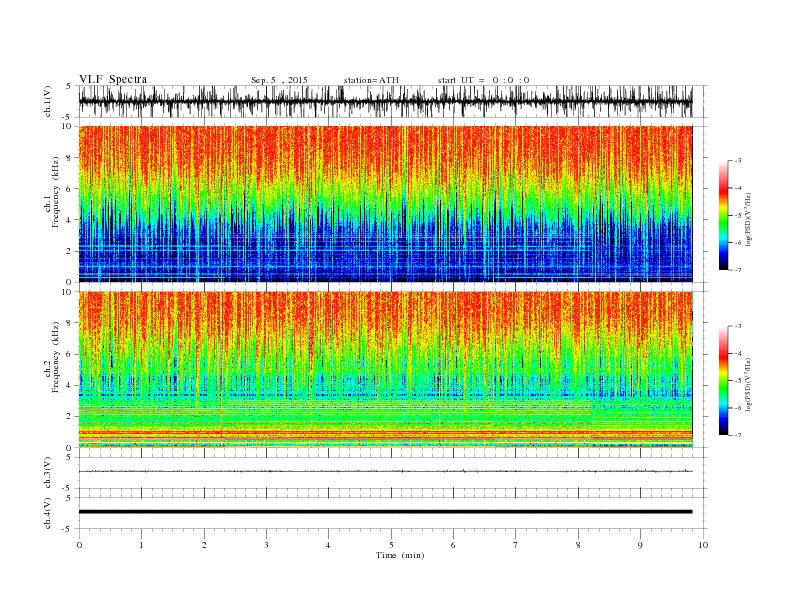Click the "ch.4(V)" axis label
The height and width of the screenshot is (612, 792).
48,513
